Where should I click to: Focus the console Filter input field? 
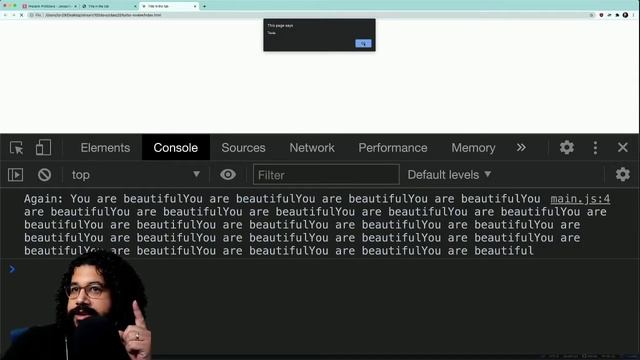click(326, 175)
